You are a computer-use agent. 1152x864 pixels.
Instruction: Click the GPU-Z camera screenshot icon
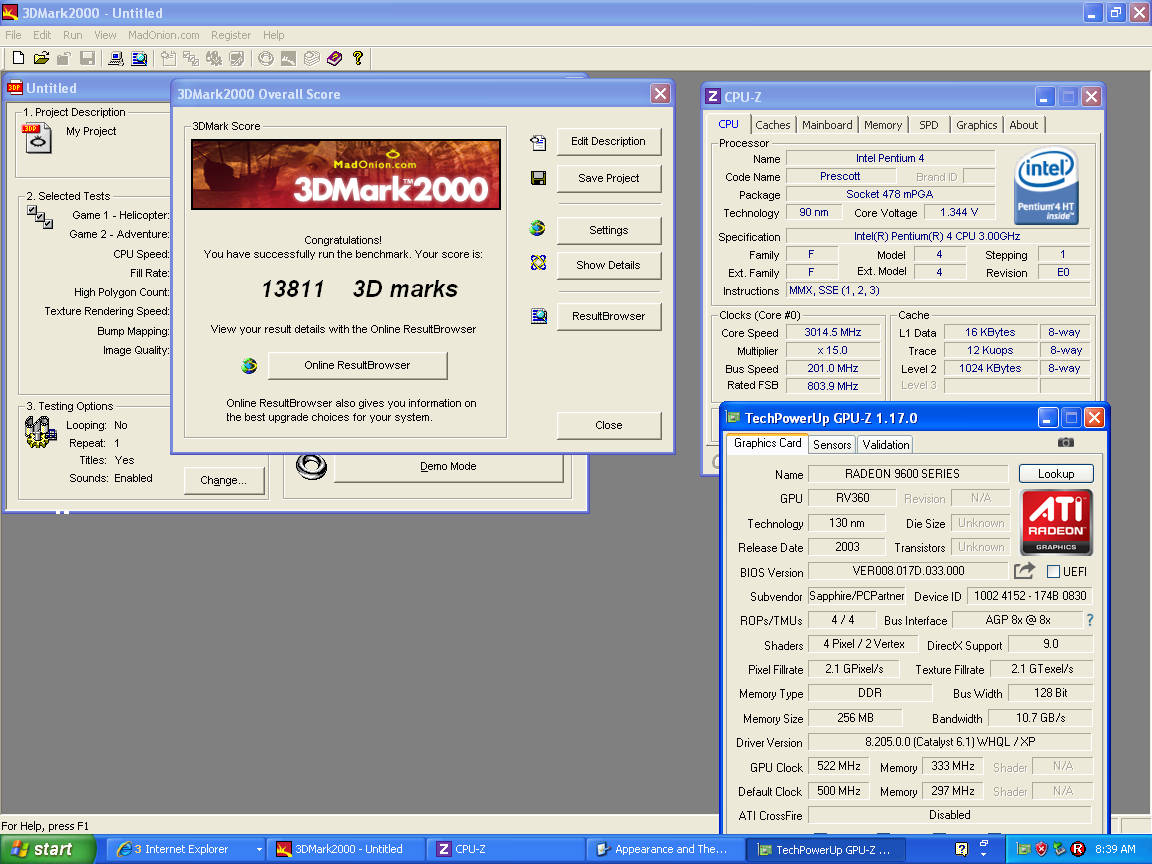(1066, 442)
